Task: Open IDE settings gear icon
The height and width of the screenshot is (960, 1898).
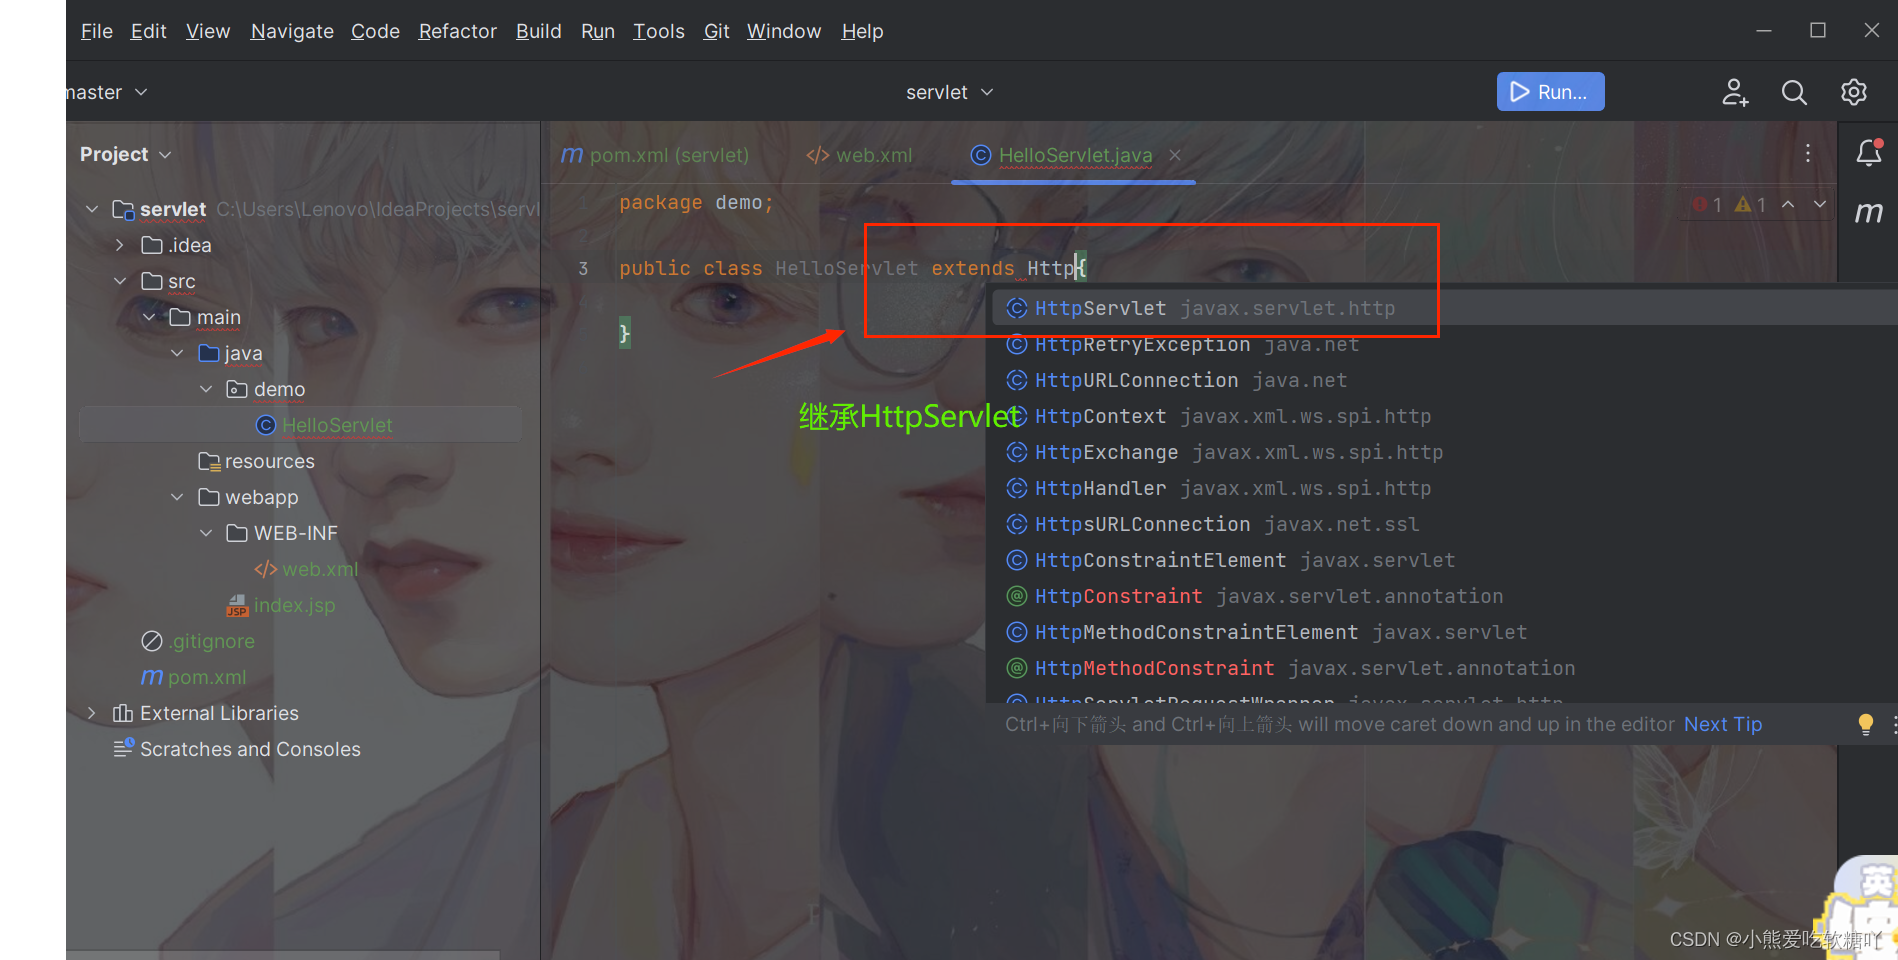Action: click(x=1854, y=92)
